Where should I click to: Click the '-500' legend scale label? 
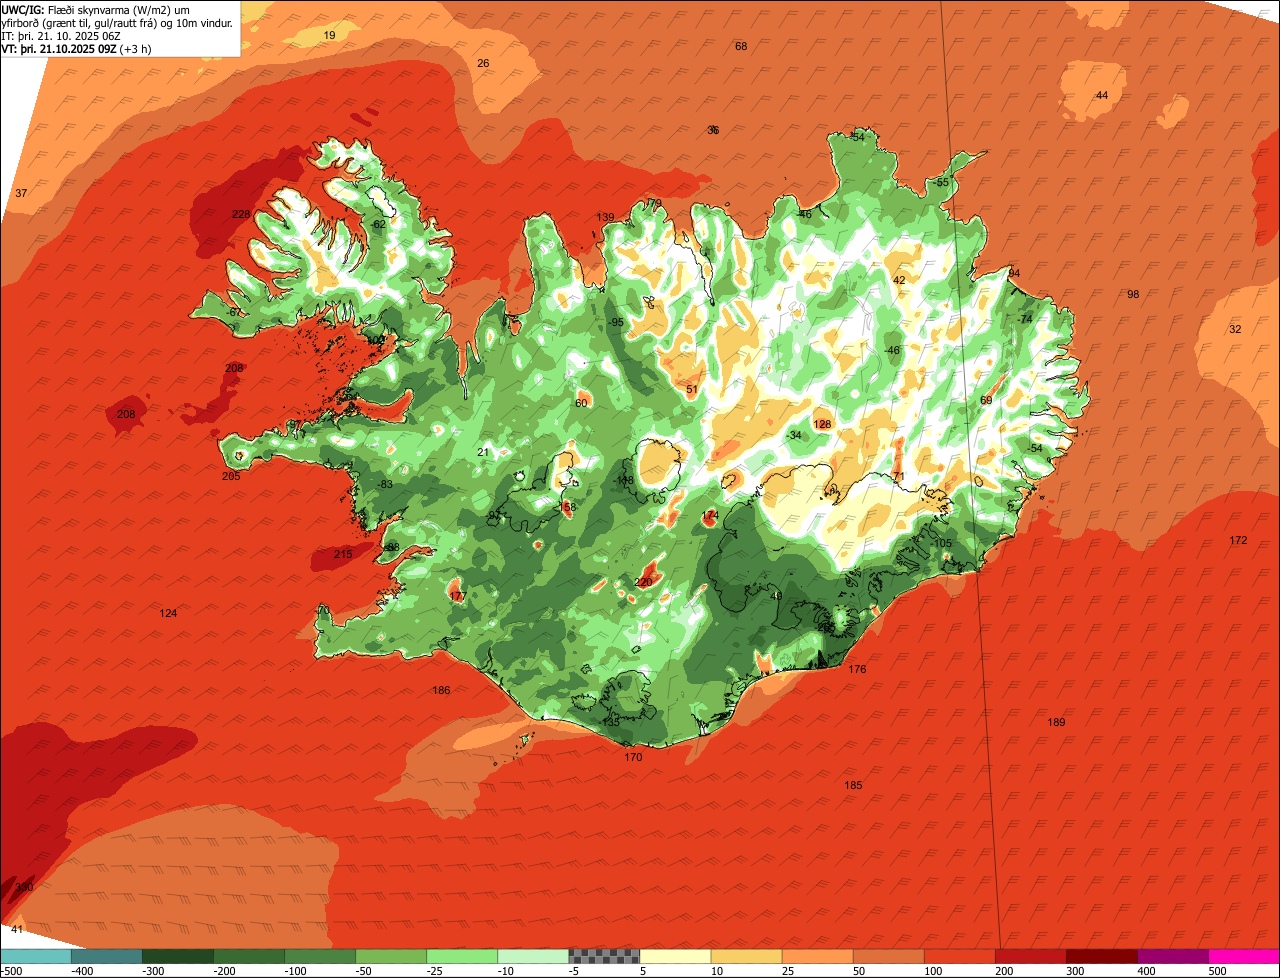click(x=11, y=971)
